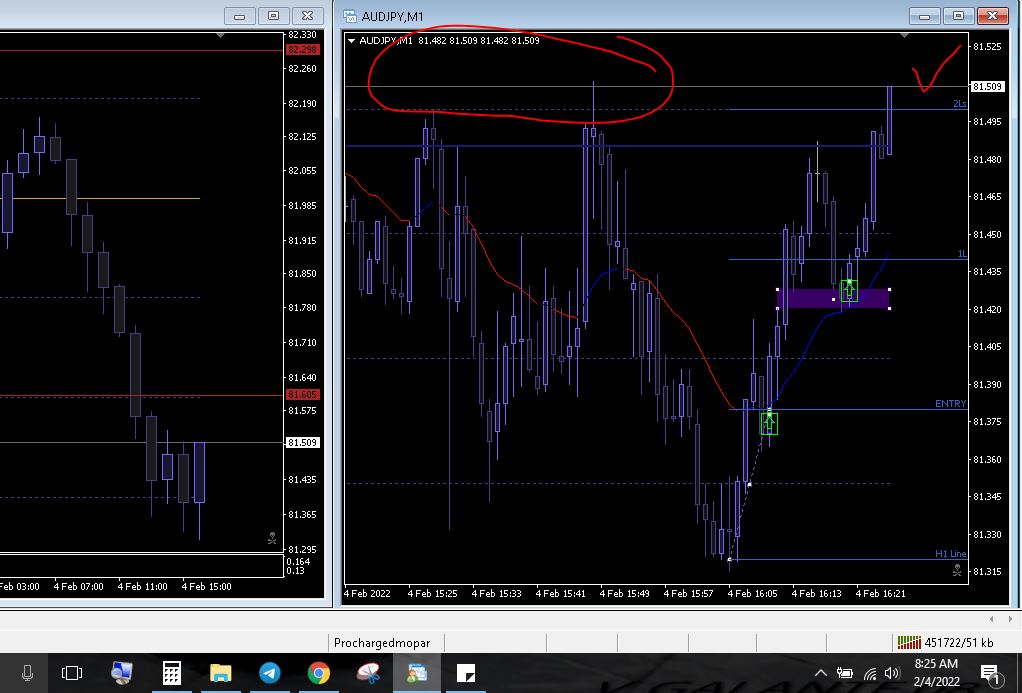Click the AUDJPY,M1 window title icon
The image size is (1022, 693).
[350, 16]
